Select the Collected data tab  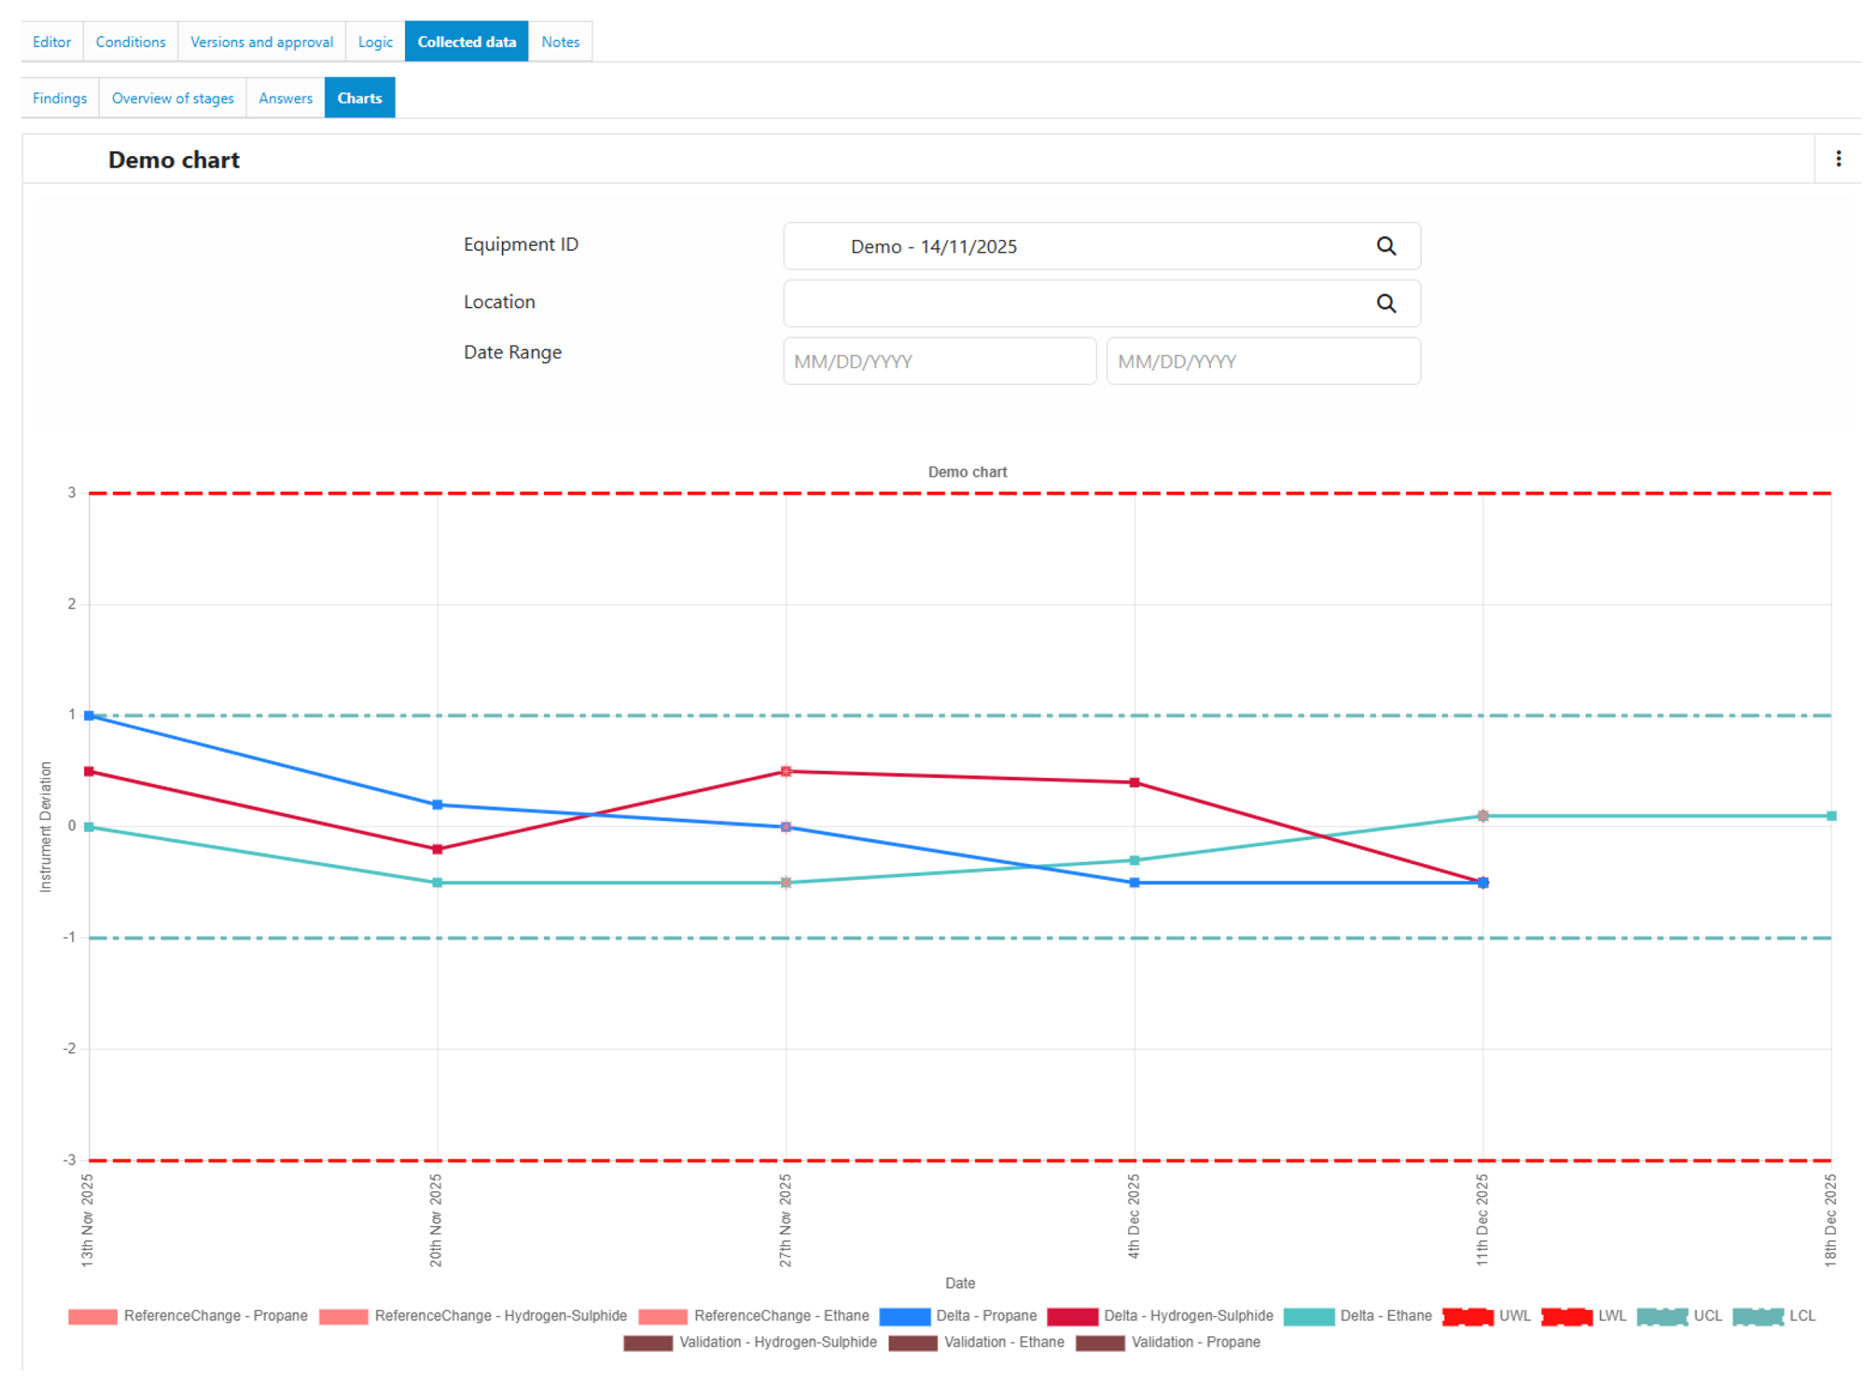click(466, 42)
